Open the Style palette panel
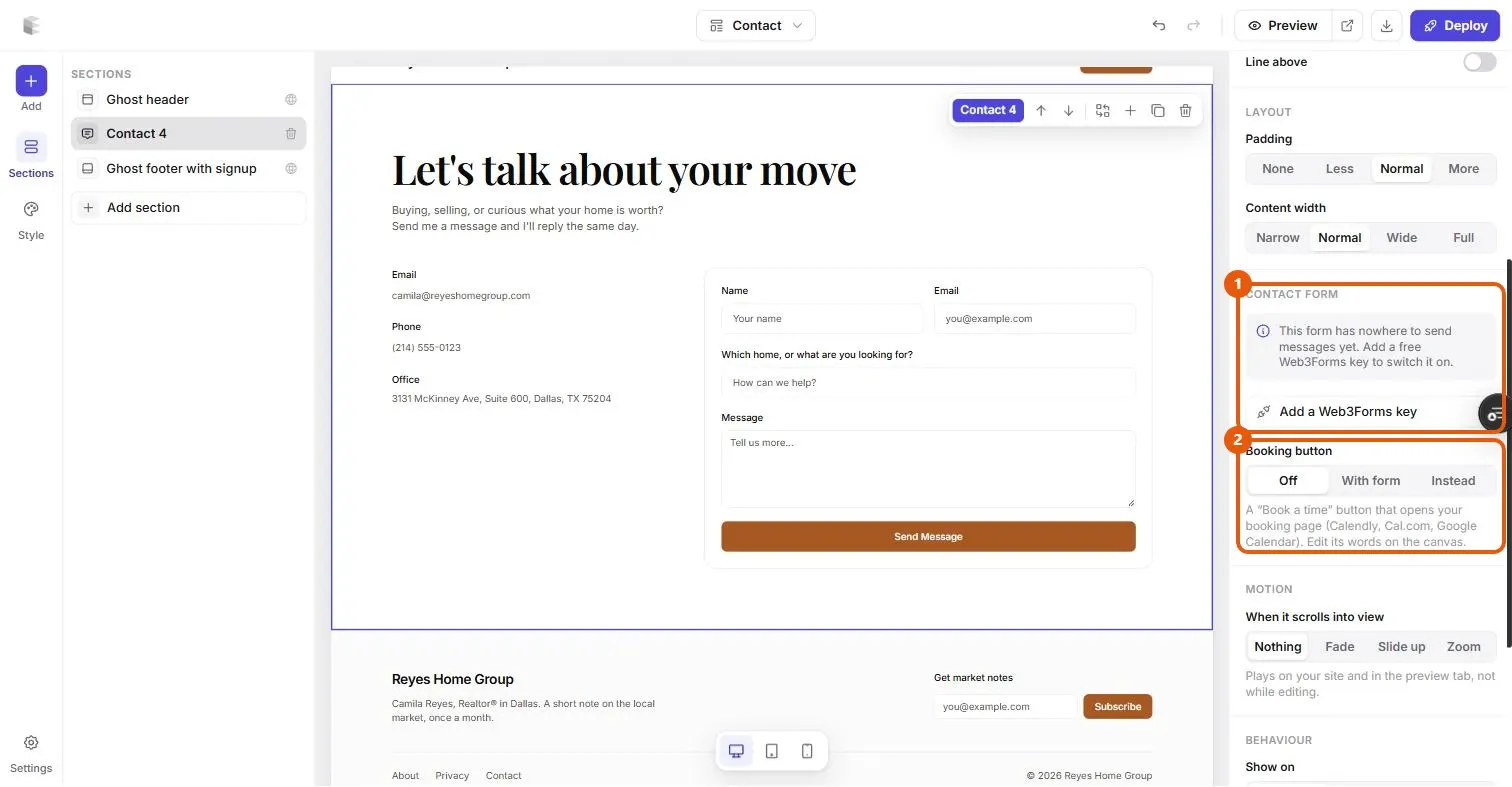Screen dimensions: 1512x787 click(31, 220)
